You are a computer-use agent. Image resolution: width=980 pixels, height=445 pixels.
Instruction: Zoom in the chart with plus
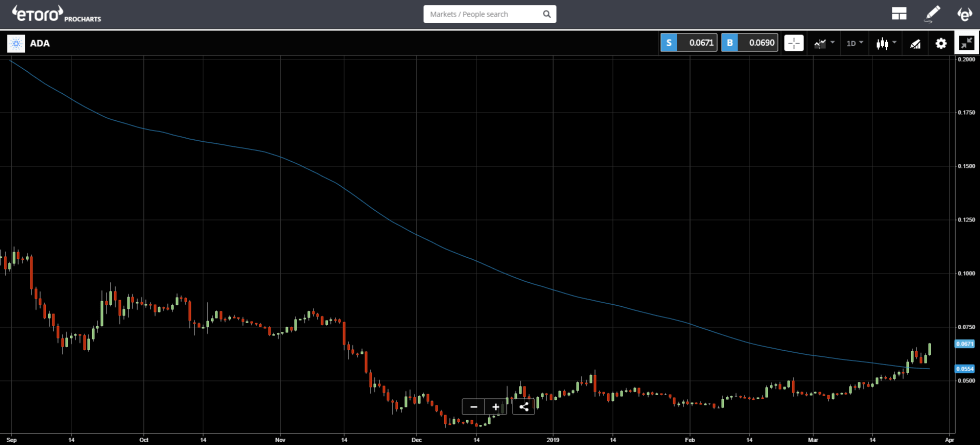tap(495, 407)
